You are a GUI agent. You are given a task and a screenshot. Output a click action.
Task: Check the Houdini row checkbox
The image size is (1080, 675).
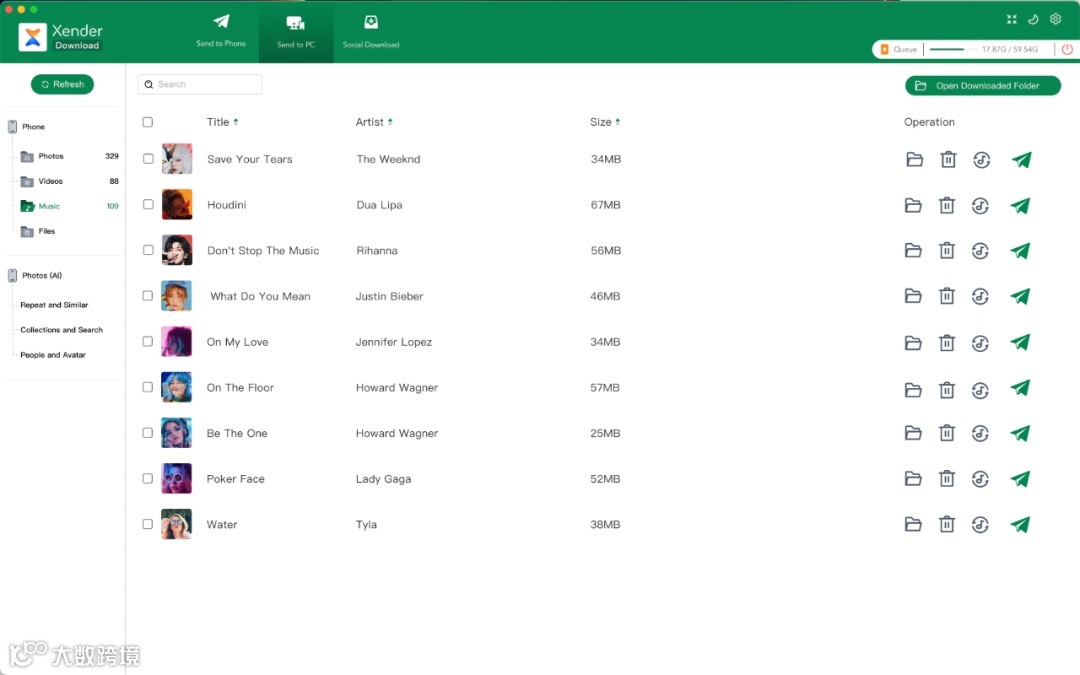point(147,204)
